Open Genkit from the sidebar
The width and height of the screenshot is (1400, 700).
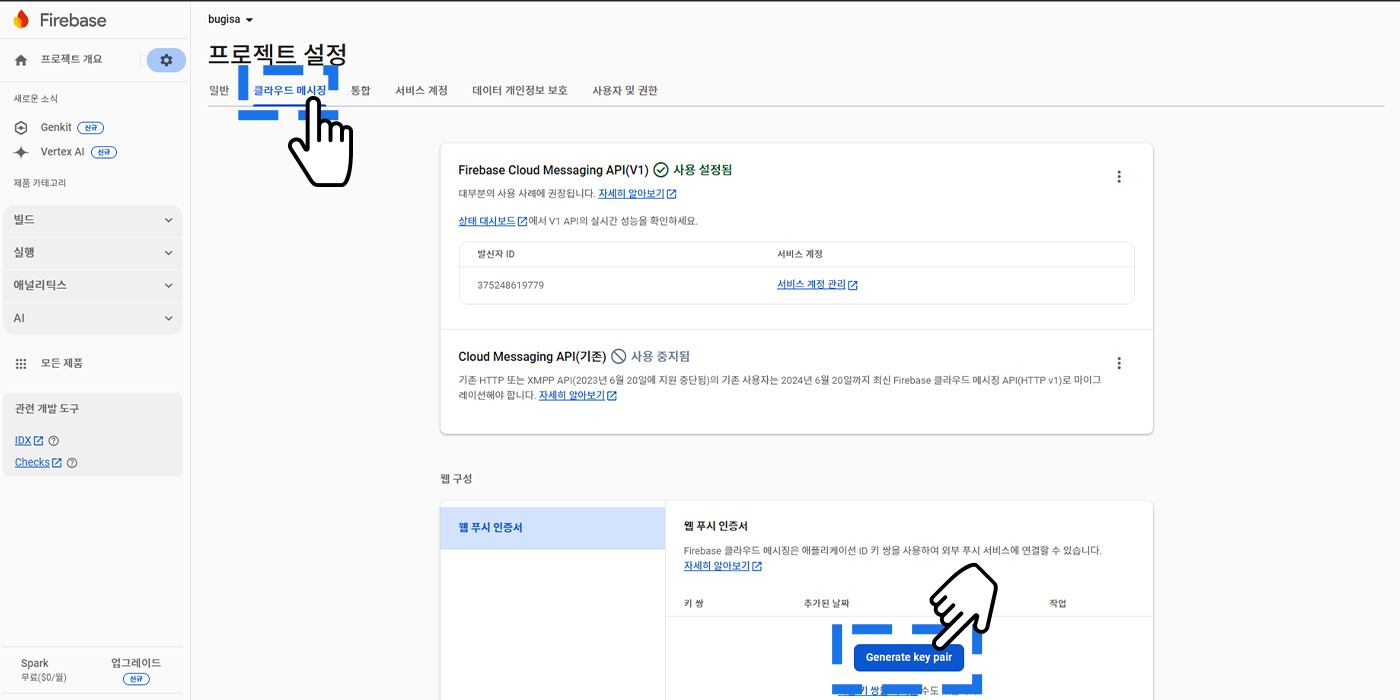click(x=56, y=128)
